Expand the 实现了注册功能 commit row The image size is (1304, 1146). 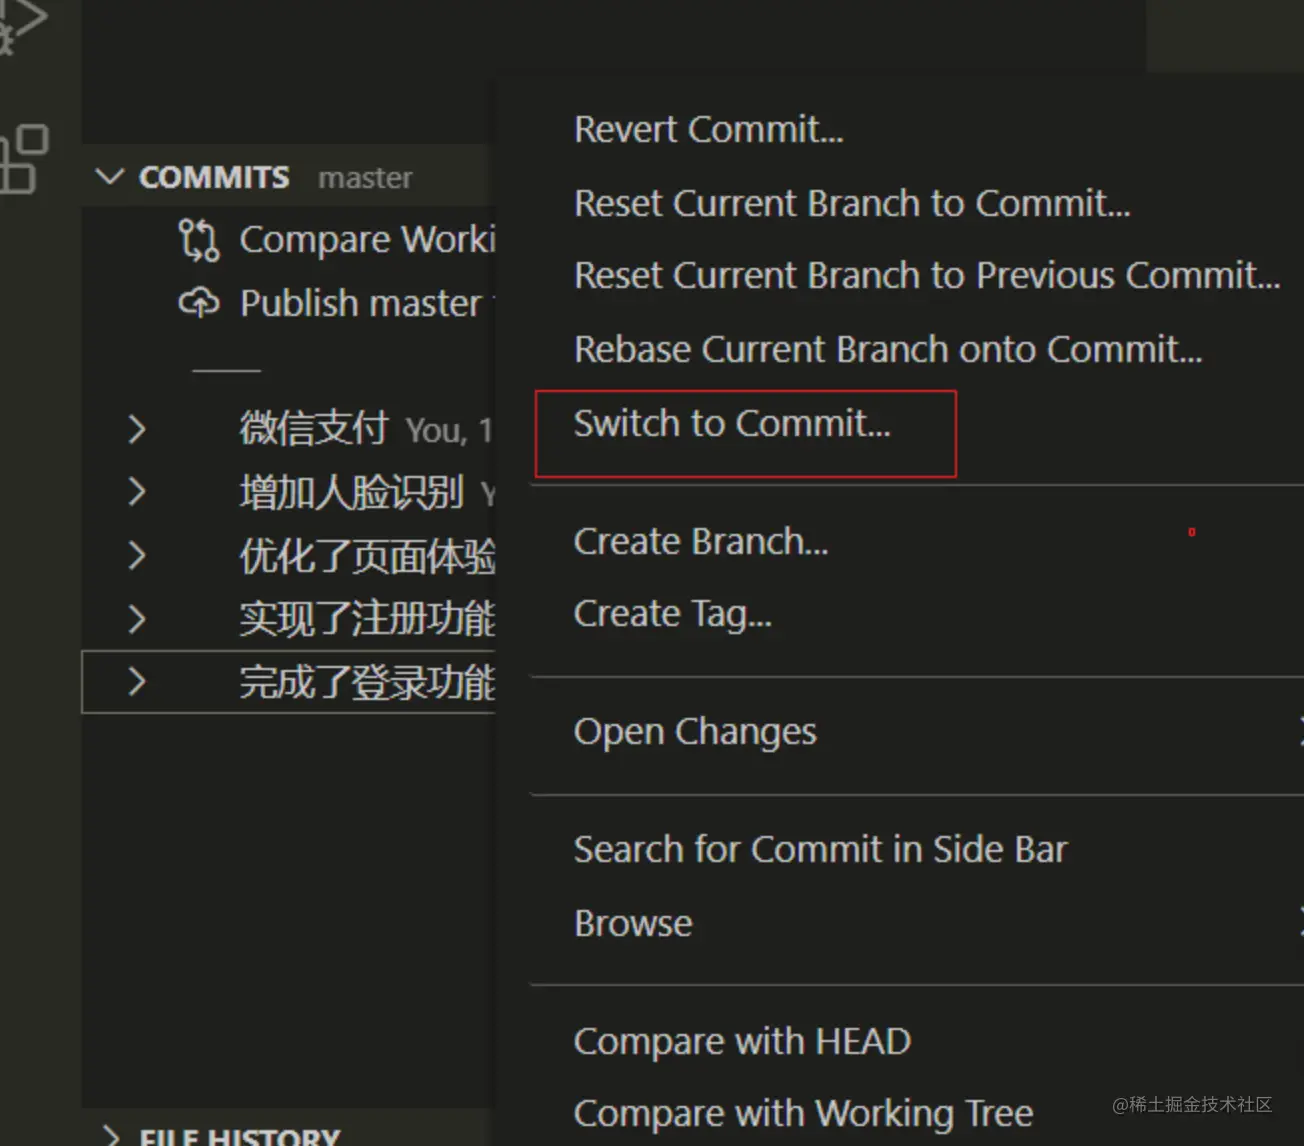[x=137, y=619]
